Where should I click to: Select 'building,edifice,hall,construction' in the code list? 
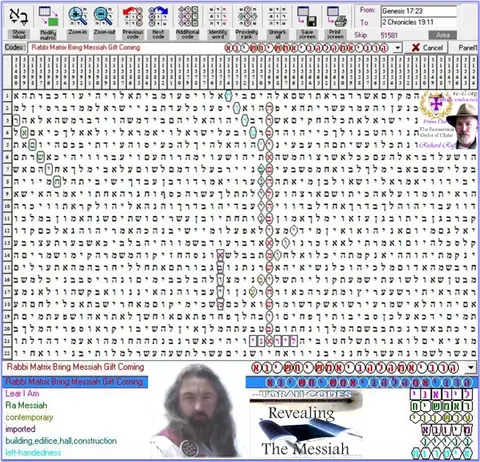61,441
